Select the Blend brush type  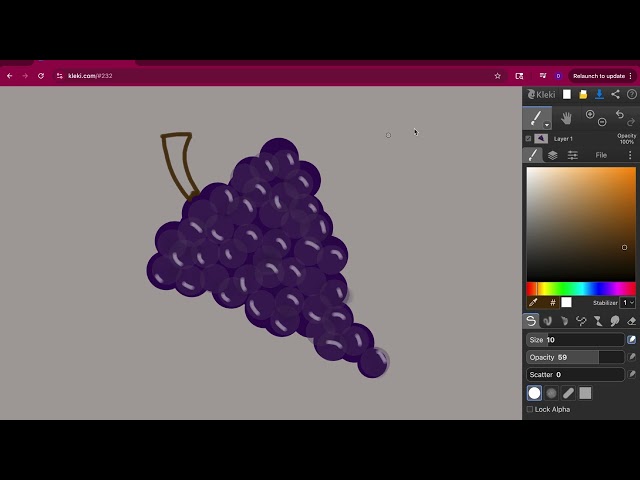(x=547, y=321)
